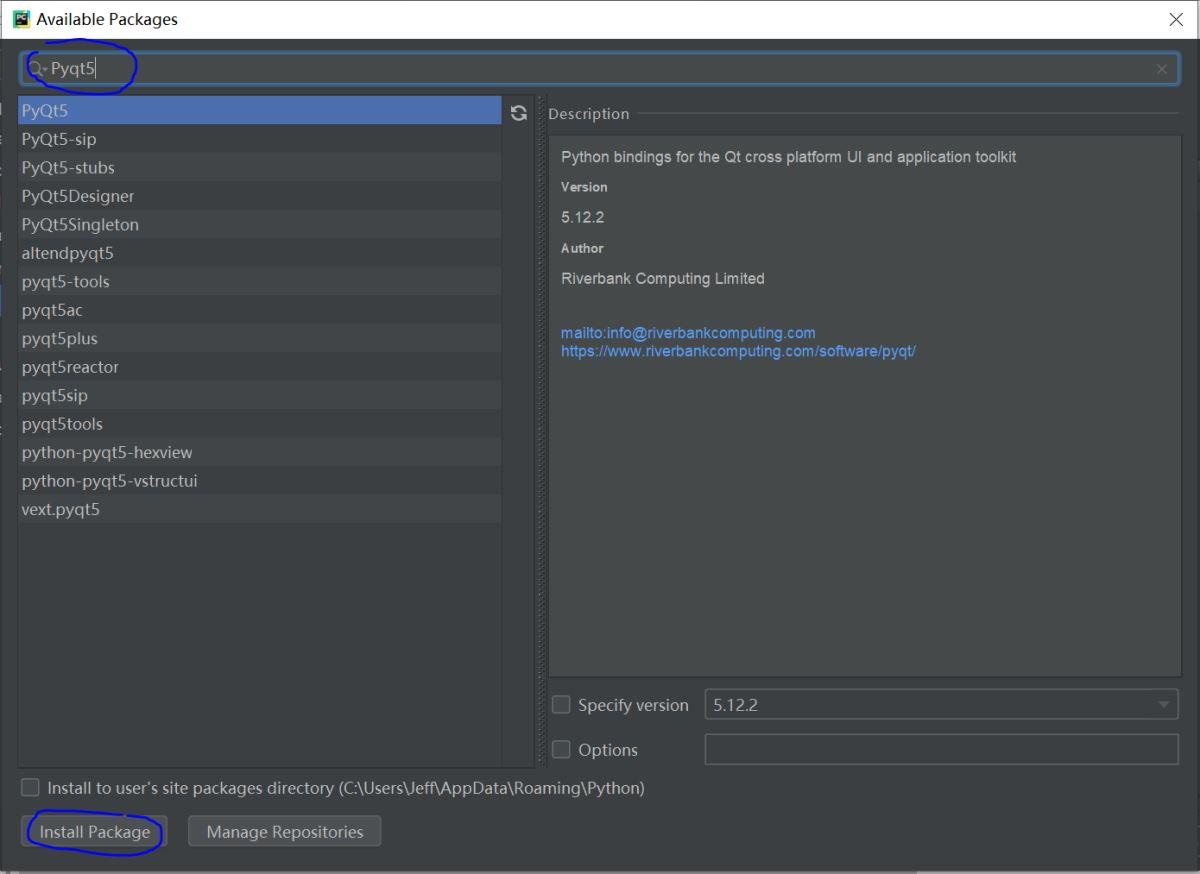1200x874 pixels.
Task: Select PyQt5-sip in the package list
Action: pyautogui.click(x=59, y=139)
